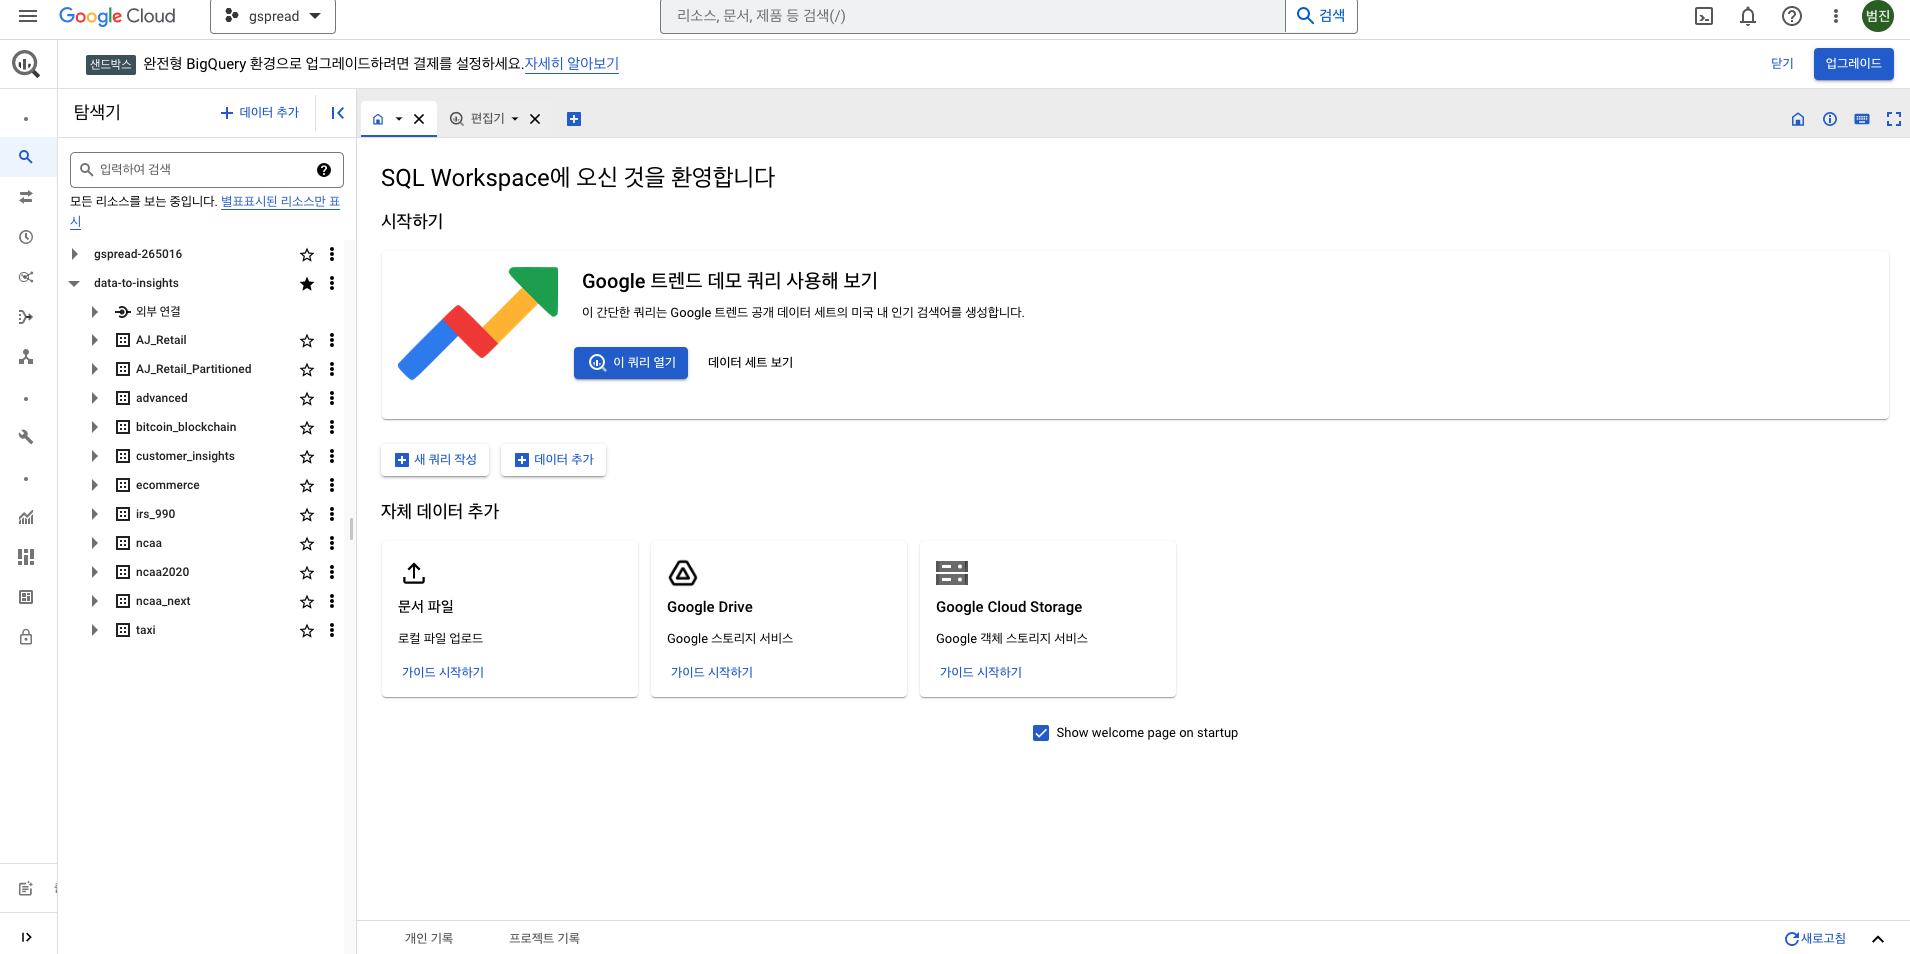Open the editor tab dropdown arrow
Image resolution: width=1910 pixels, height=954 pixels.
(515, 119)
